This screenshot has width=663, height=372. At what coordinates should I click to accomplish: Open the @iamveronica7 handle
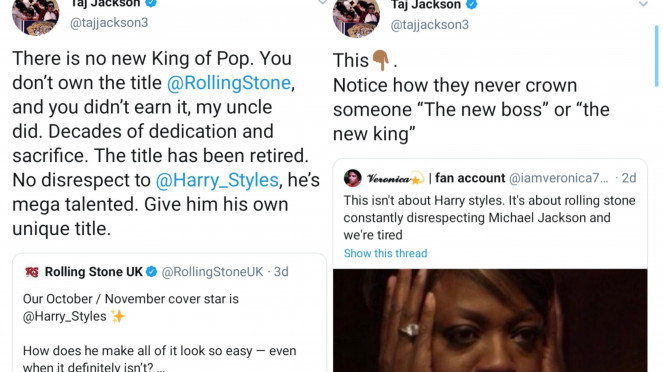[x=559, y=178]
